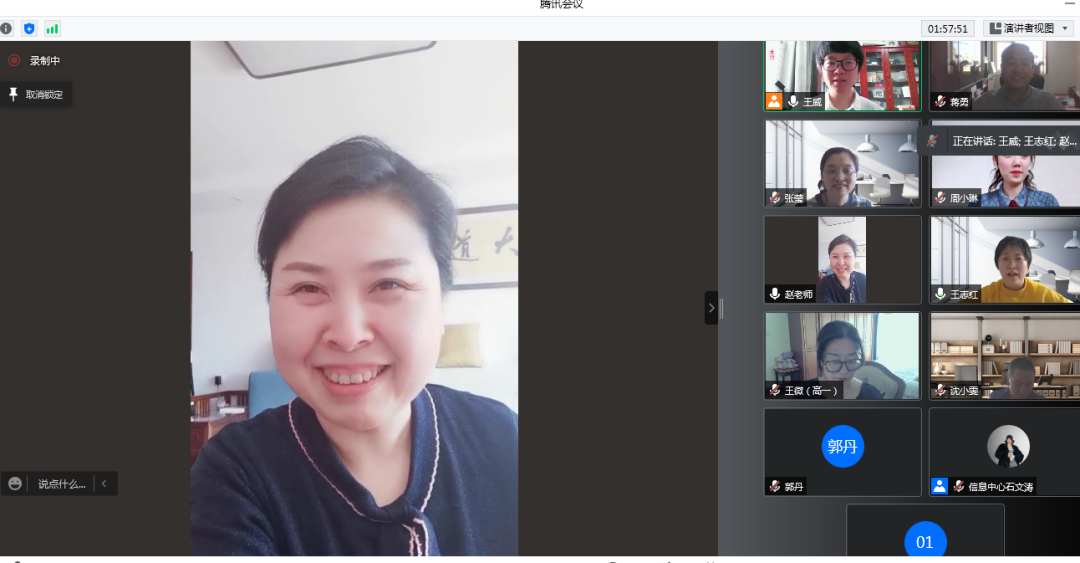Click 周小琳's muted microphone icon
This screenshot has height=563, width=1080.
click(940, 198)
